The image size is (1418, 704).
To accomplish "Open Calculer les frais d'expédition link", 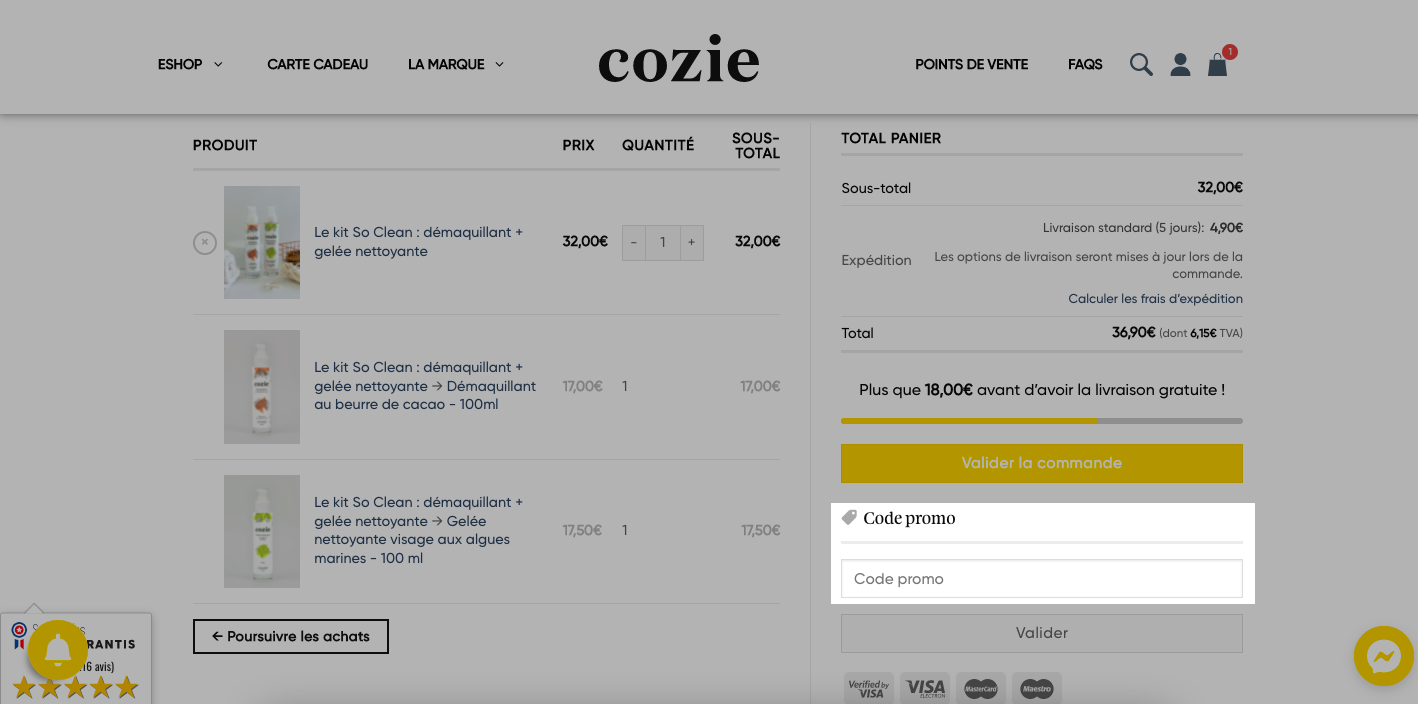I will coord(1155,299).
